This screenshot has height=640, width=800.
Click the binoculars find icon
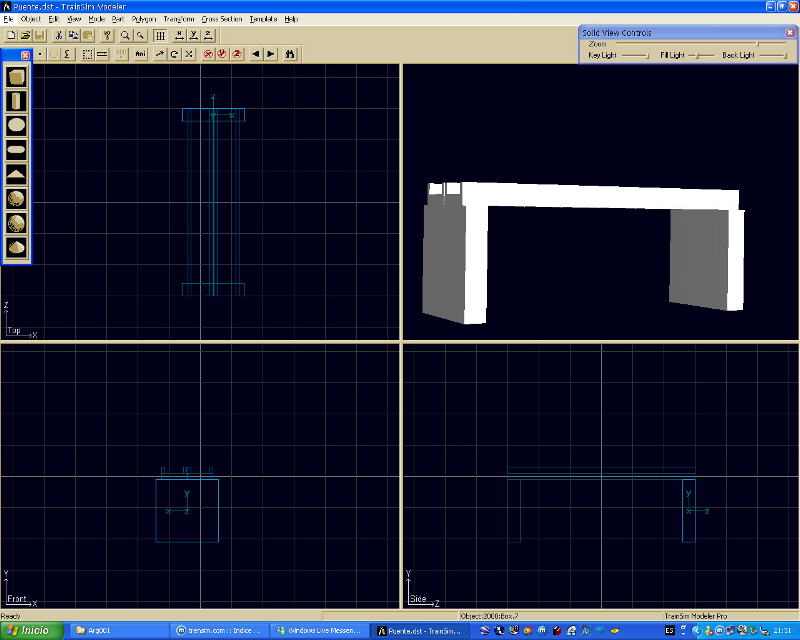[x=289, y=54]
